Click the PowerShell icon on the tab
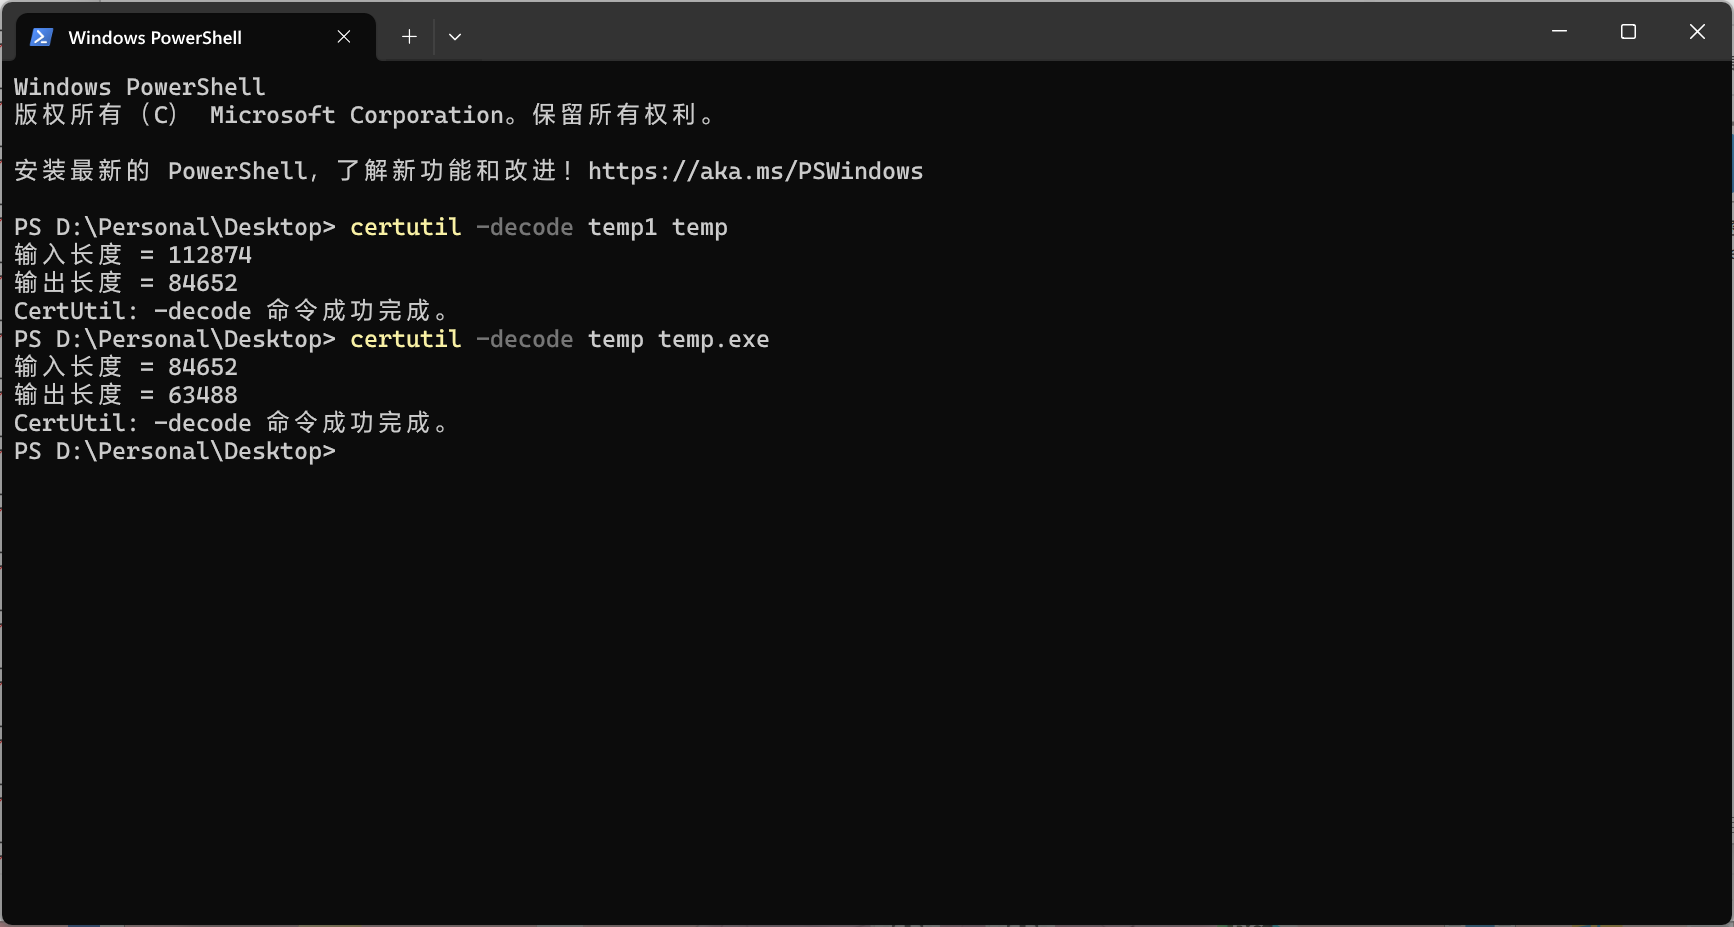This screenshot has height=927, width=1734. (x=41, y=37)
